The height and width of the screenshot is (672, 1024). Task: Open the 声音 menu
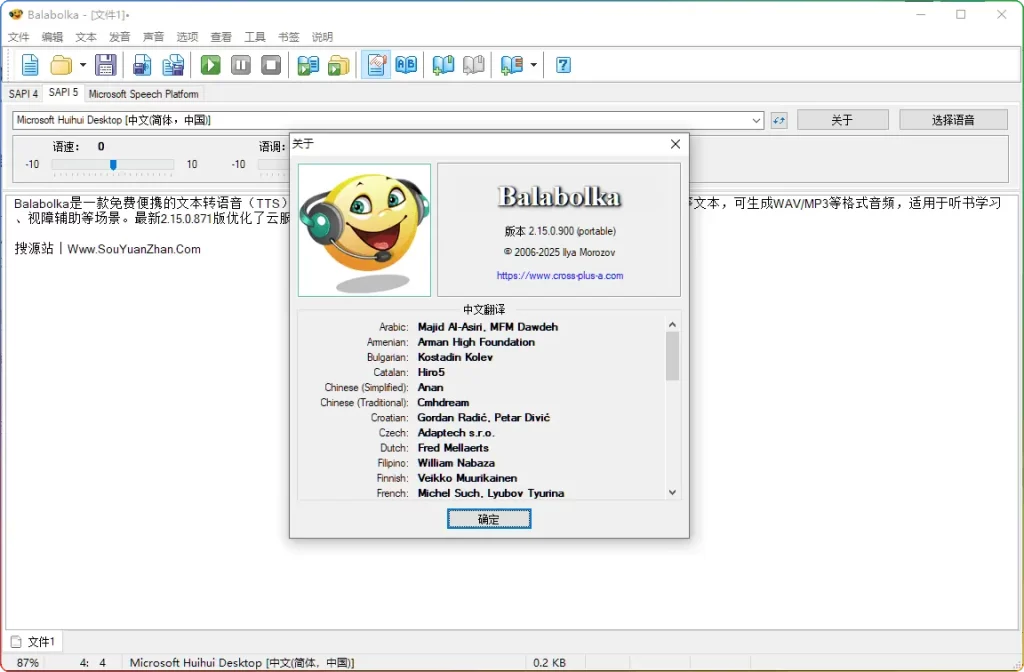[153, 37]
